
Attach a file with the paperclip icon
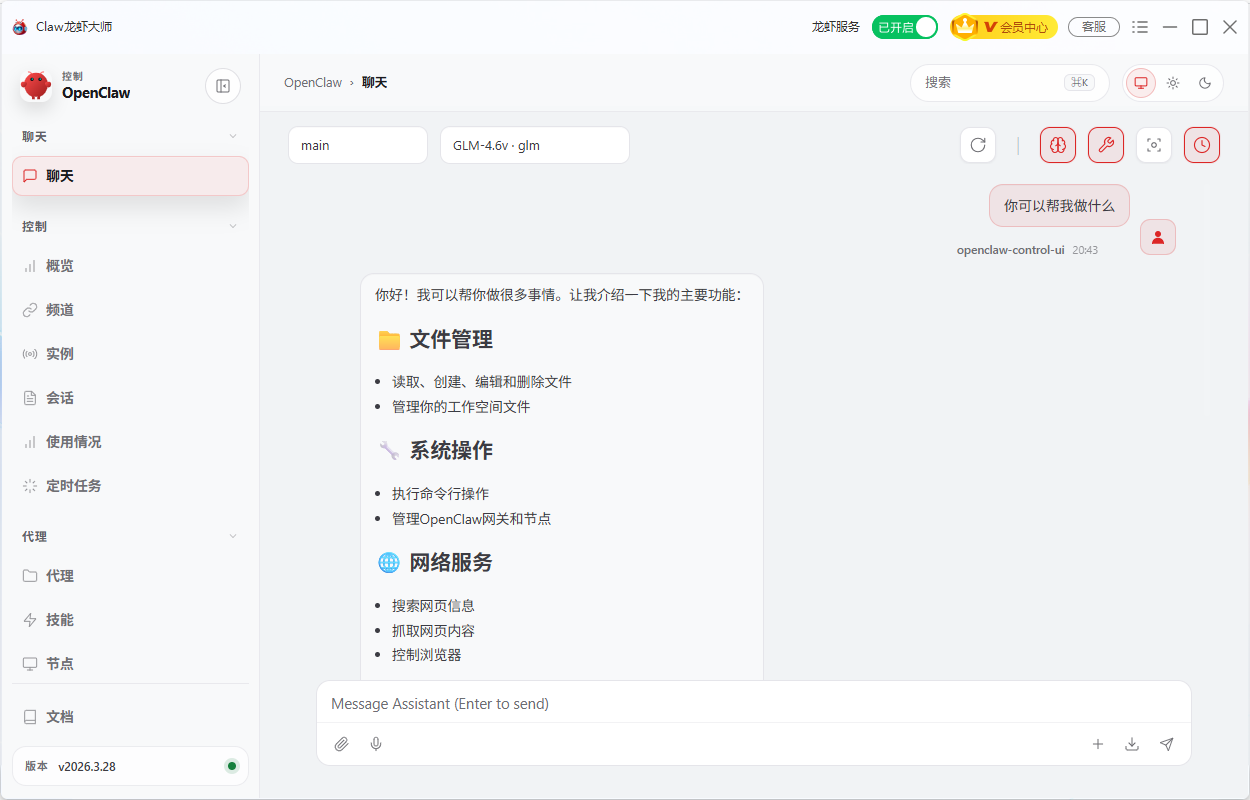[342, 744]
